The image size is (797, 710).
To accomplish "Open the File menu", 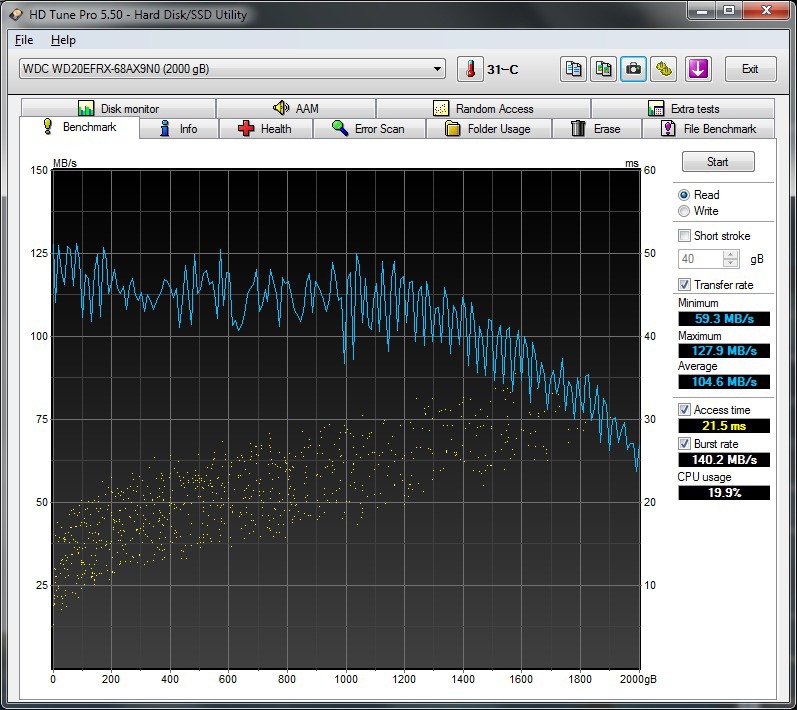I will click(x=24, y=40).
